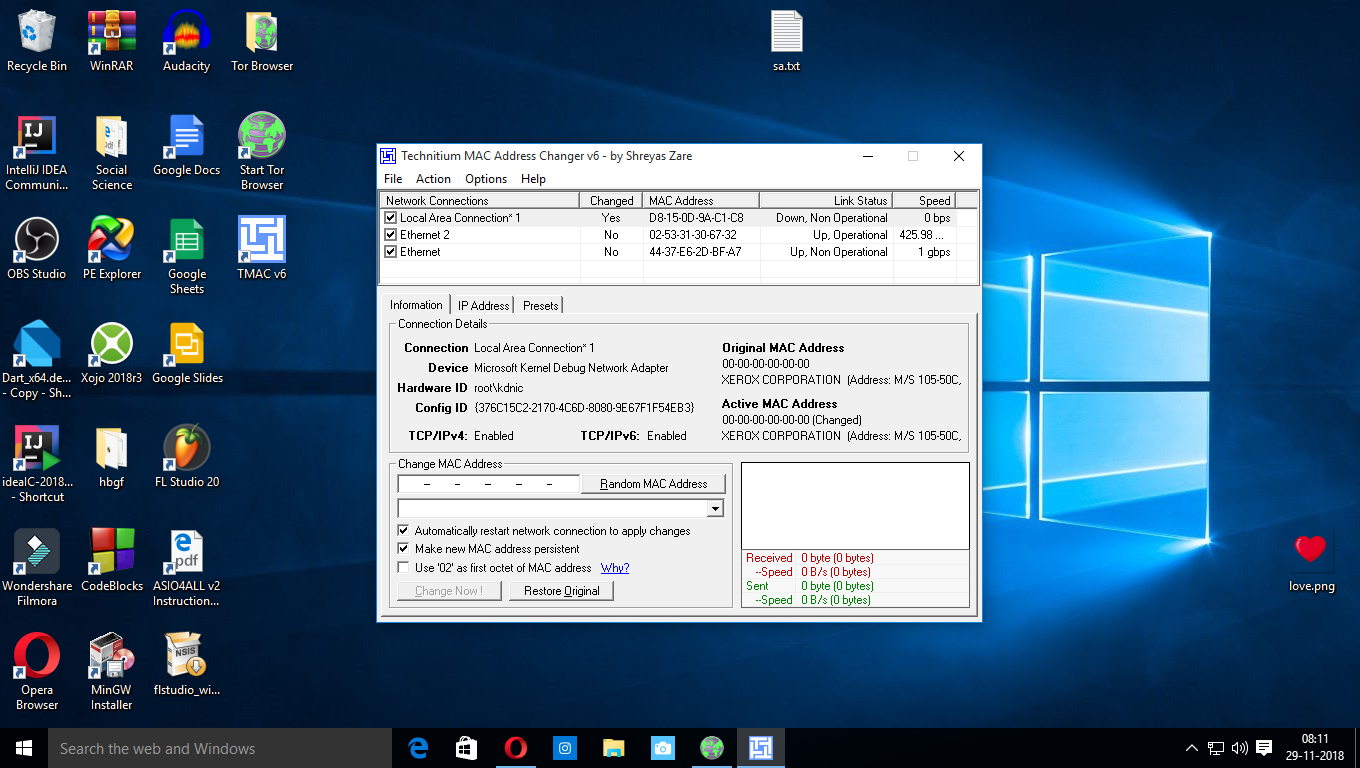This screenshot has width=1360, height=768.
Task: Select the Opera Browser desktop icon
Action: click(37, 673)
